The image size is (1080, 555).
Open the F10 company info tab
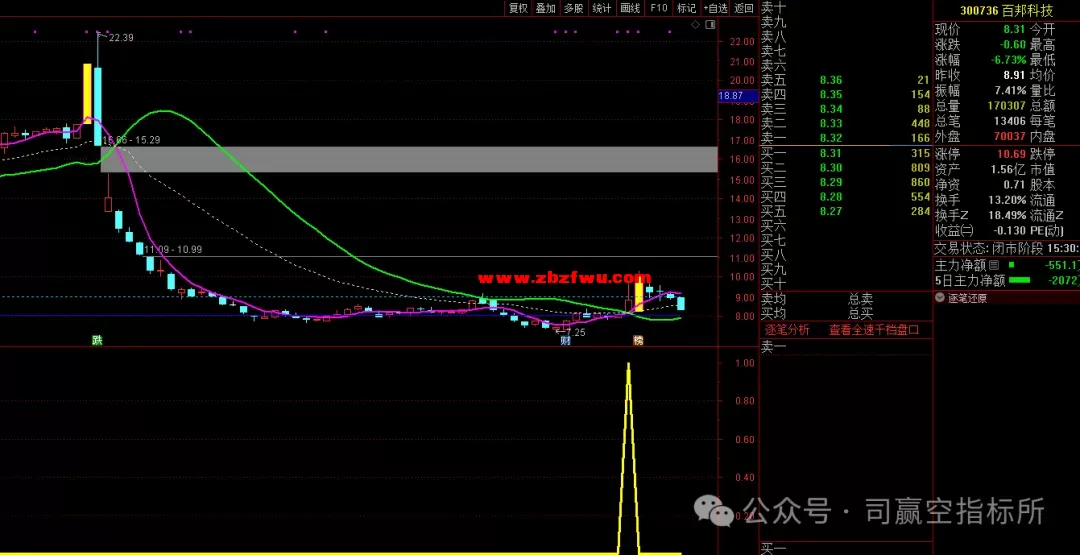658,8
